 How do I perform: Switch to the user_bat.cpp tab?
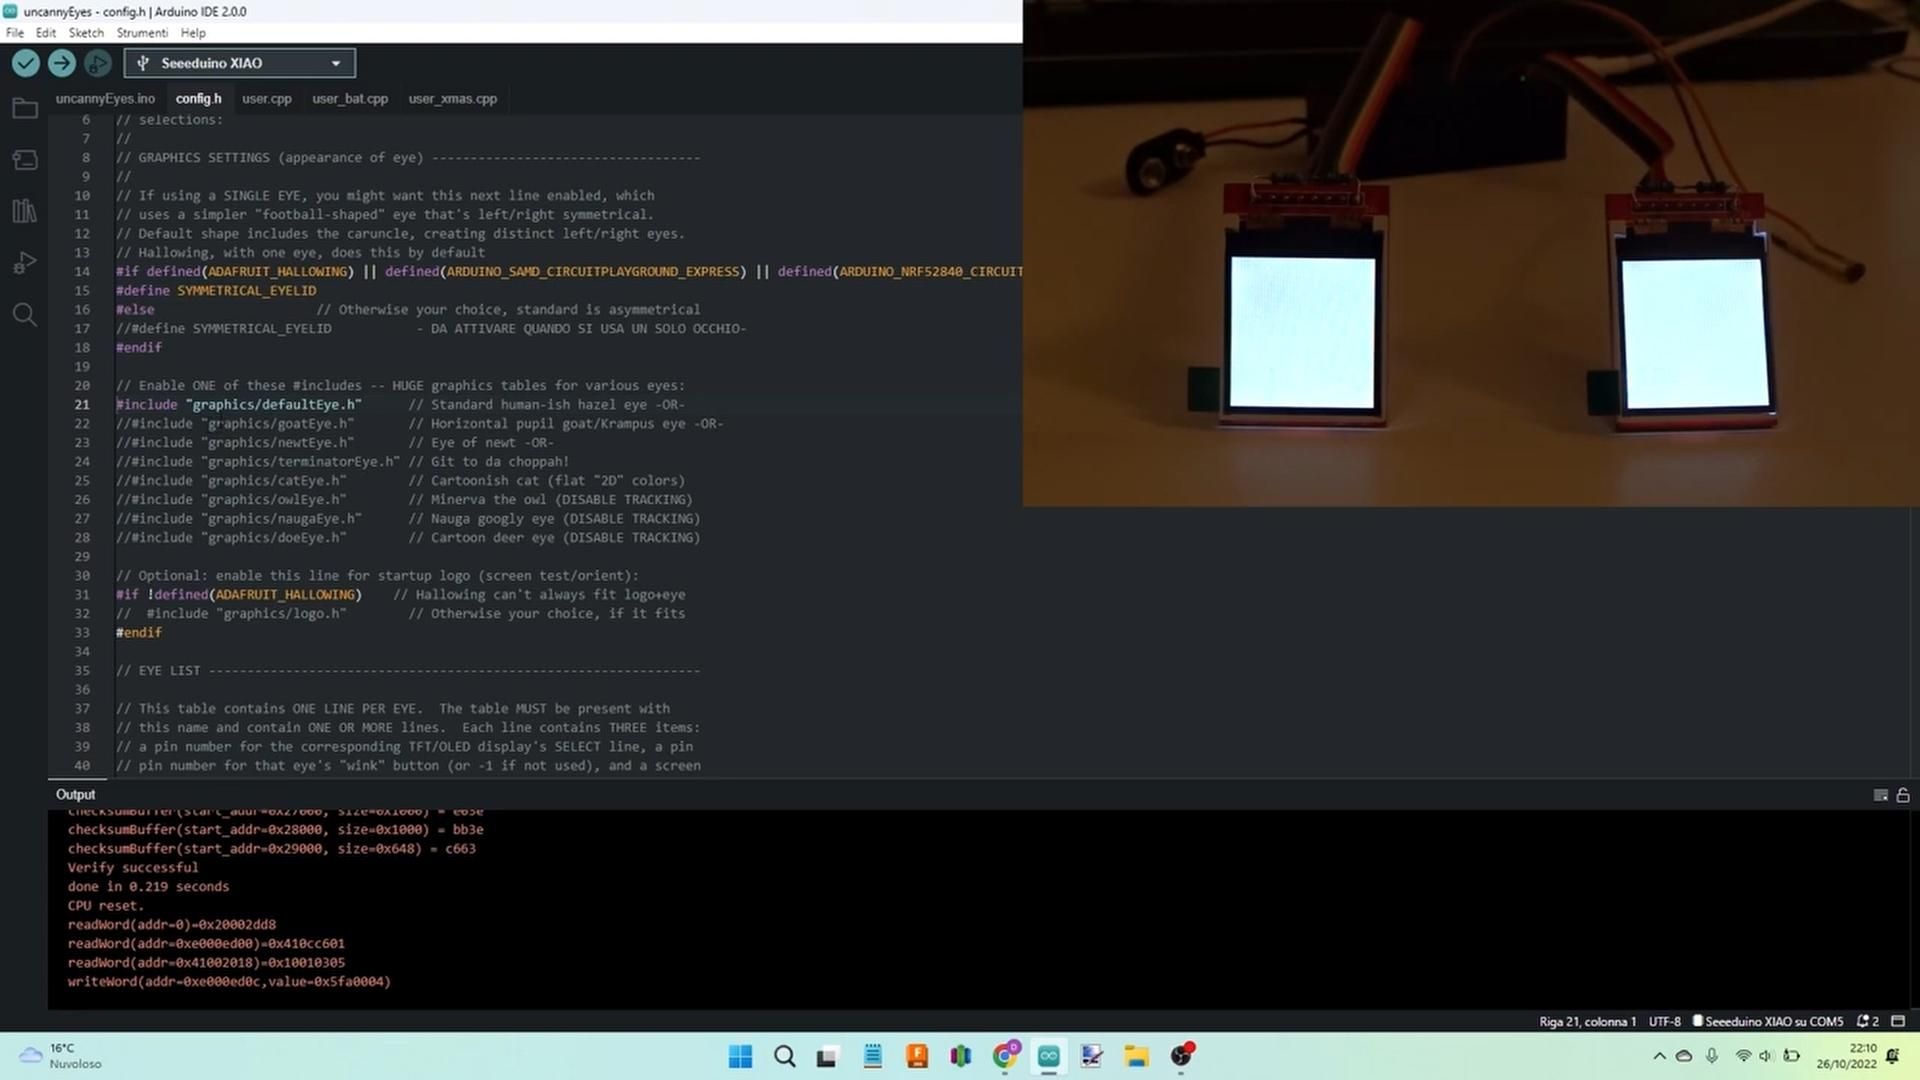(x=350, y=99)
